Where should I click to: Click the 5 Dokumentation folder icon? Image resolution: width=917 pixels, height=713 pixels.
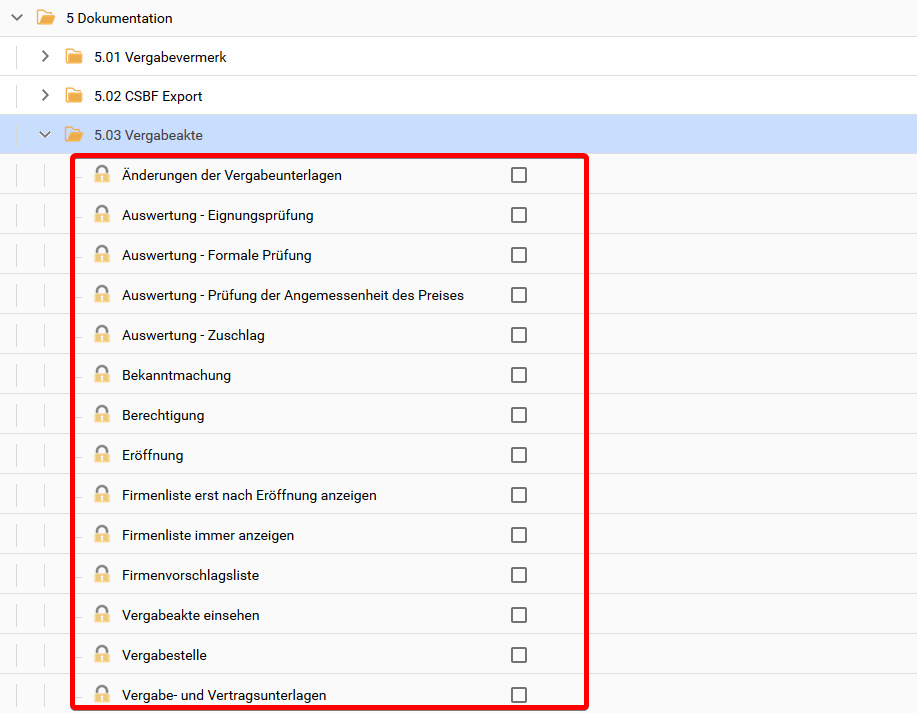46,18
